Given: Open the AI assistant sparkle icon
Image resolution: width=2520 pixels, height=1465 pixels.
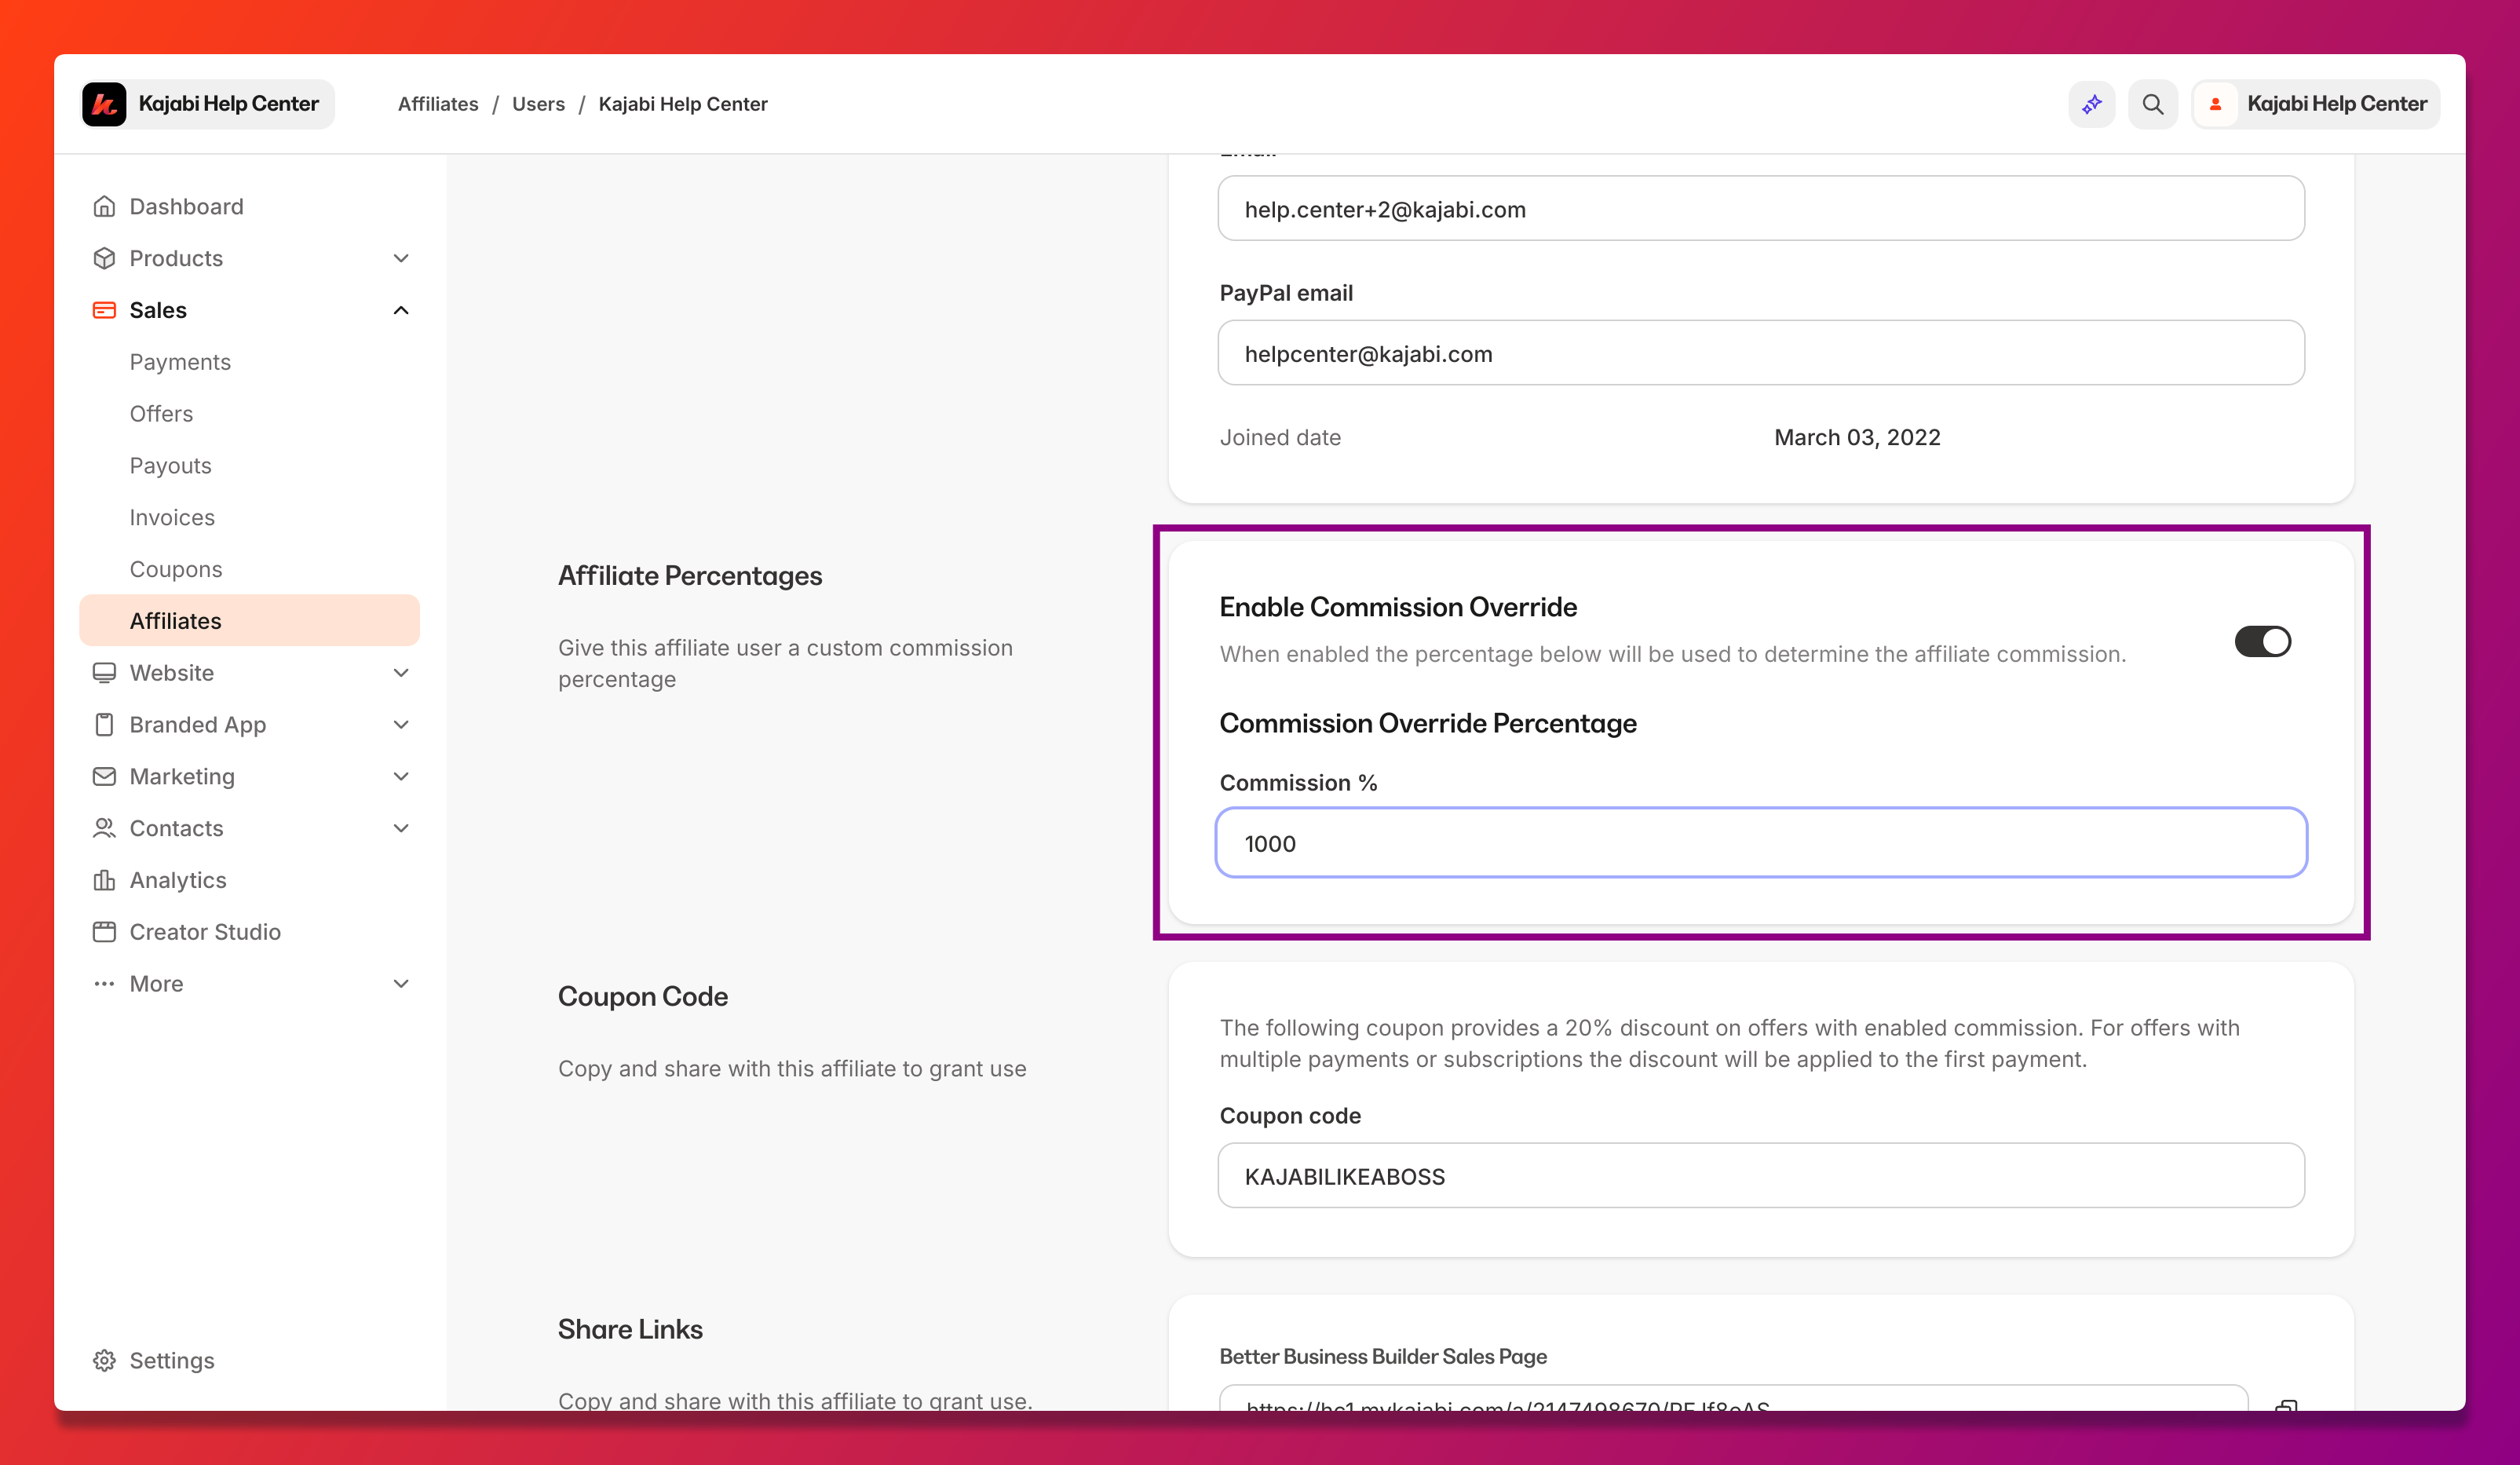Looking at the screenshot, I should (x=2091, y=104).
